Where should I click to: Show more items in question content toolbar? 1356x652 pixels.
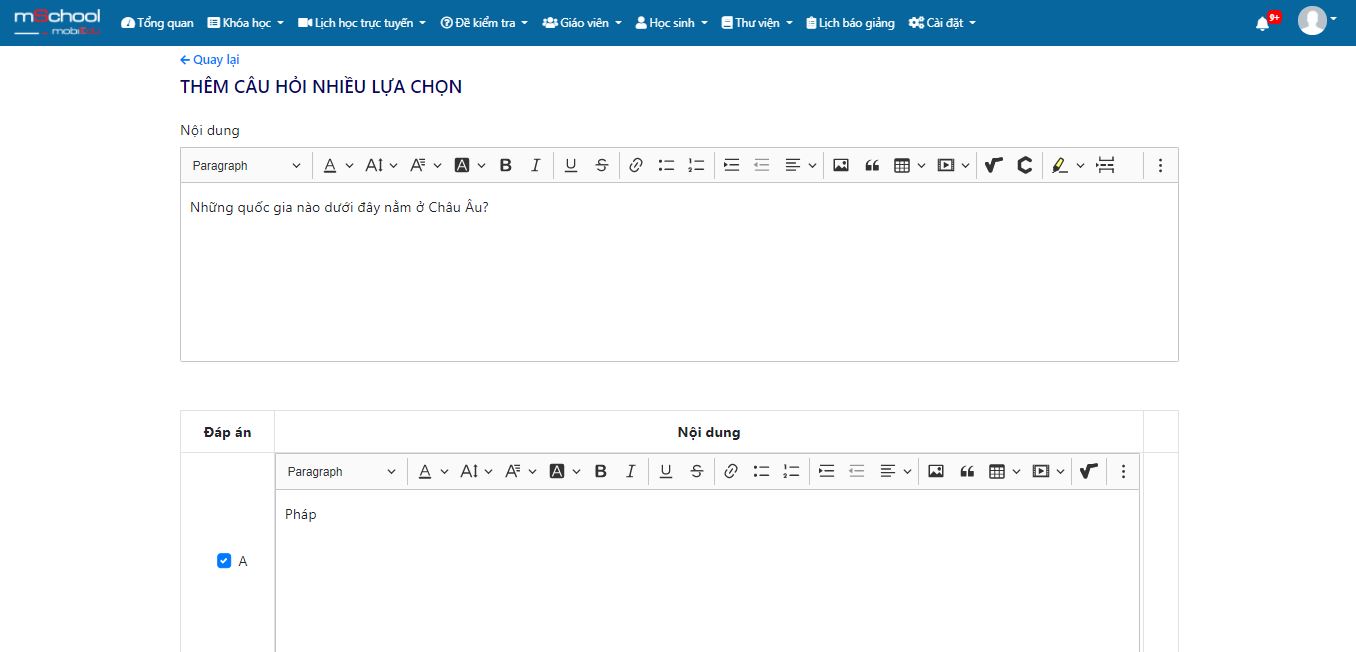(1160, 166)
